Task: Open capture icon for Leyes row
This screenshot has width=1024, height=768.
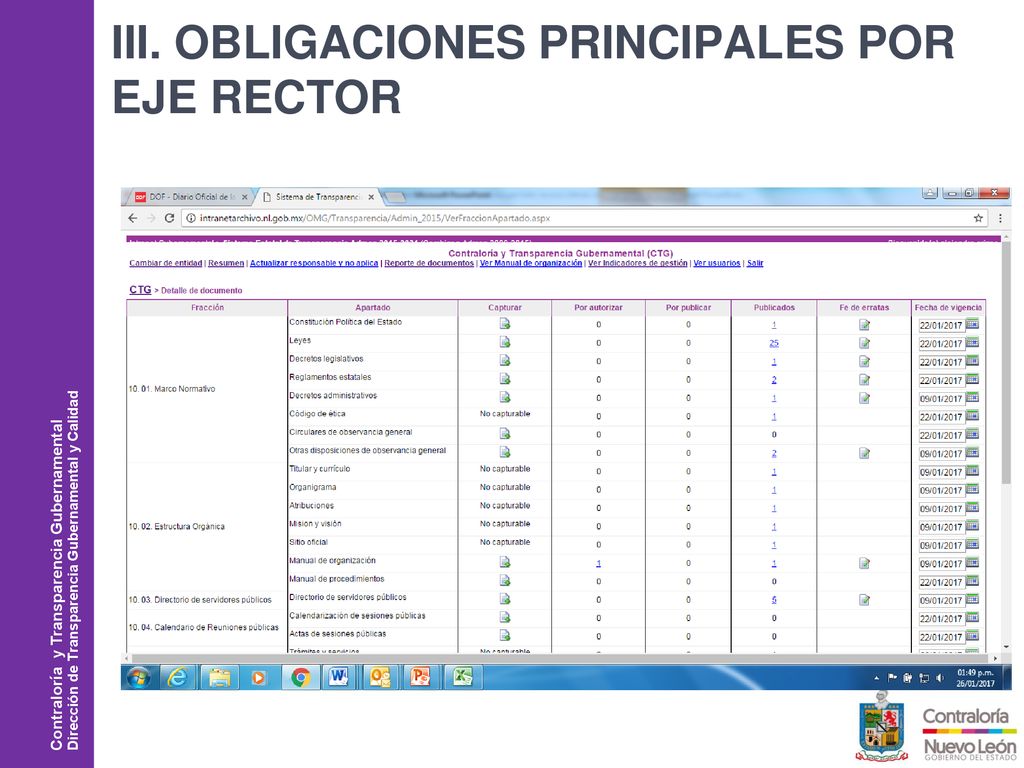Action: [504, 342]
